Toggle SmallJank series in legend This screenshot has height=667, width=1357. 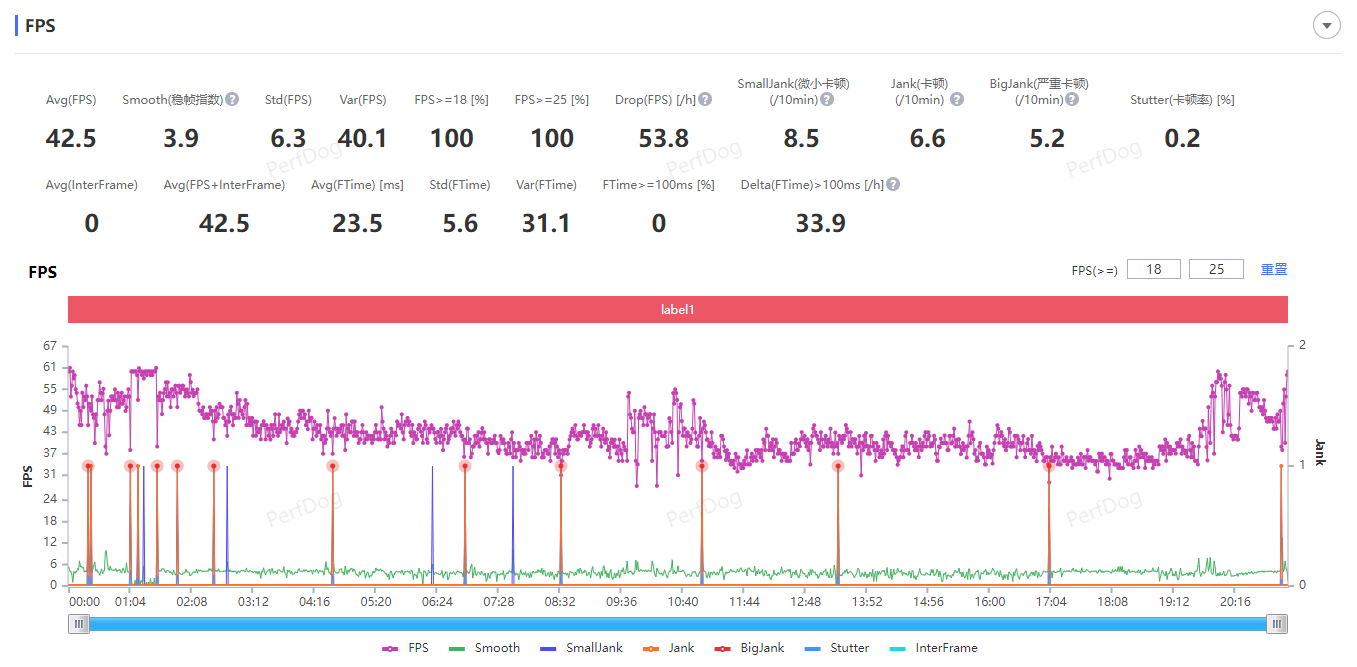click(580, 648)
